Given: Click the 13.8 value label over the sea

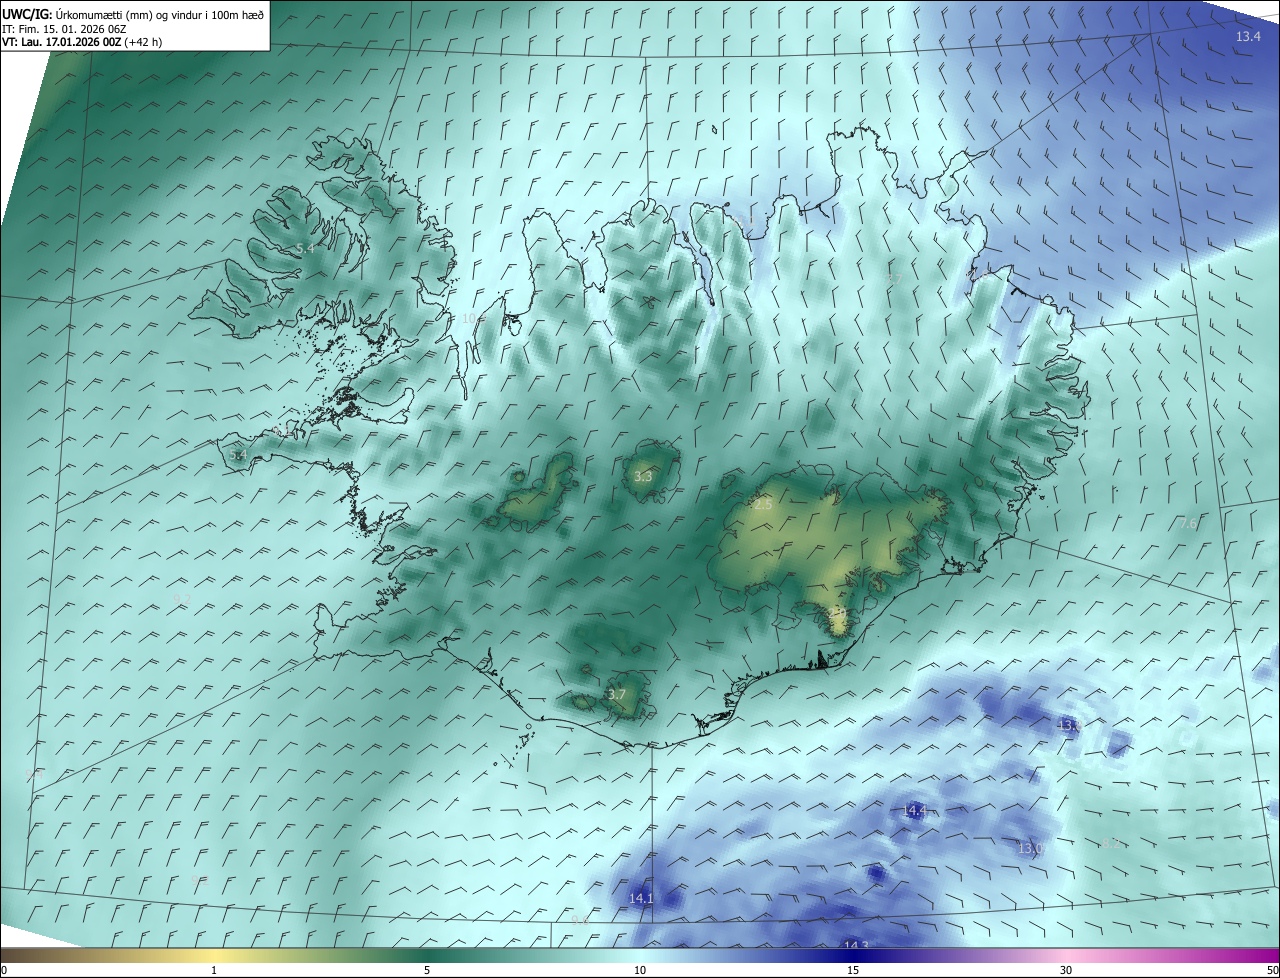Looking at the screenshot, I should 1069,725.
